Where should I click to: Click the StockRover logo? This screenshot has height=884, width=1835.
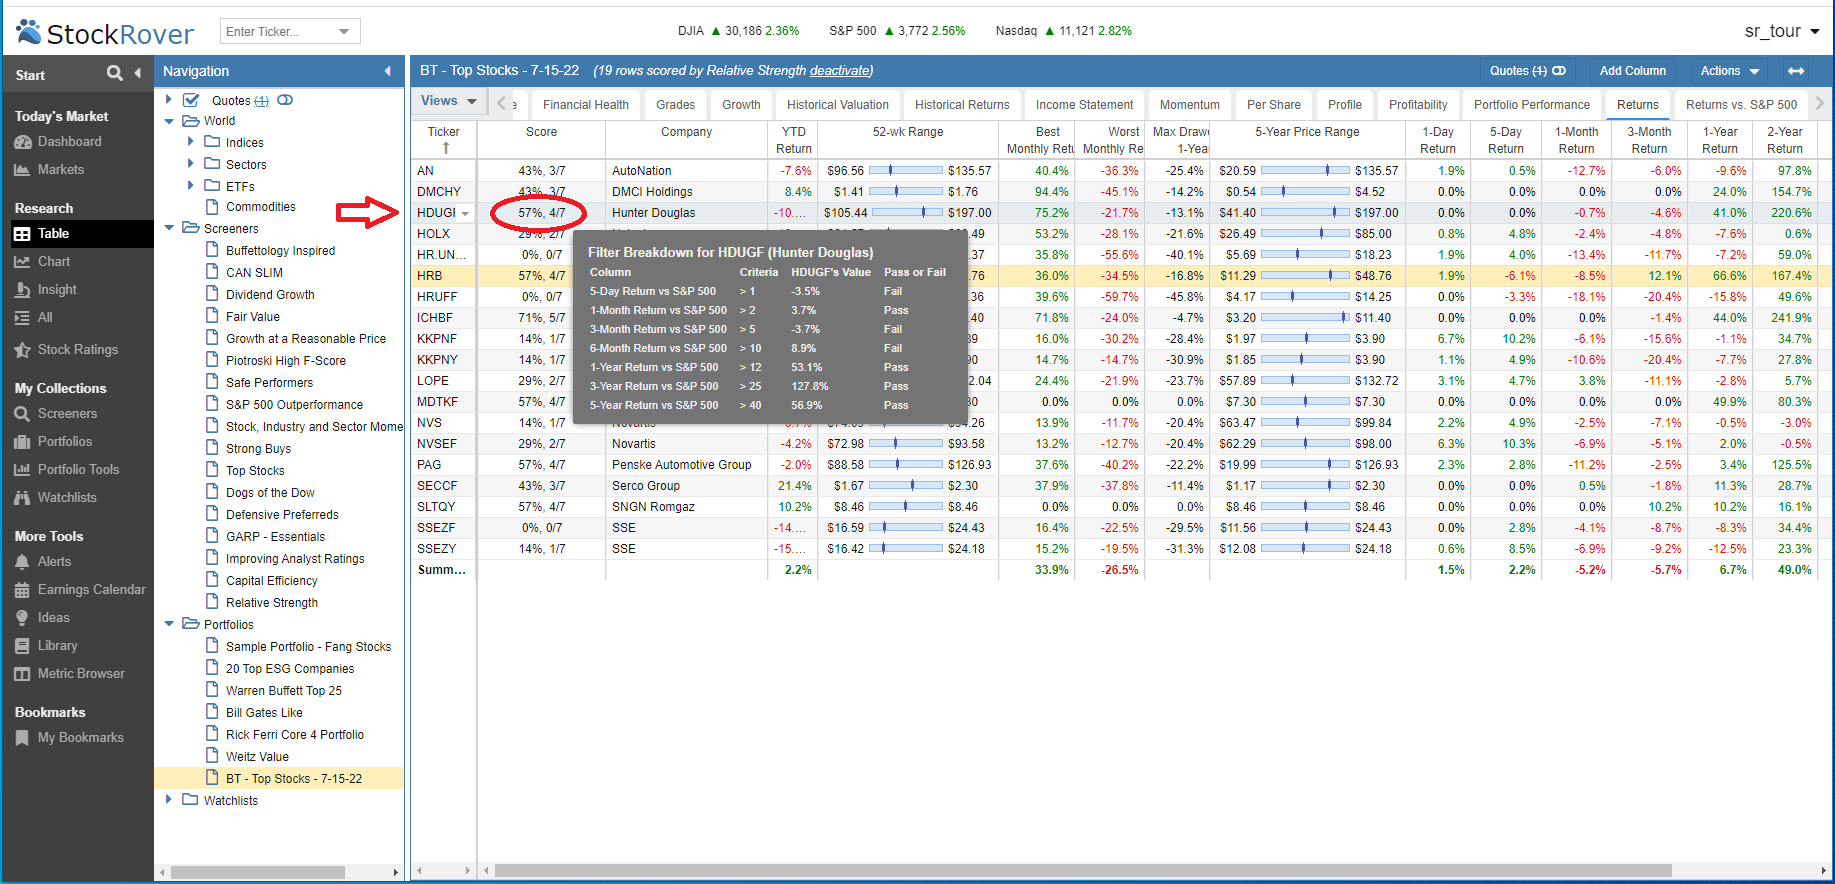click(105, 33)
